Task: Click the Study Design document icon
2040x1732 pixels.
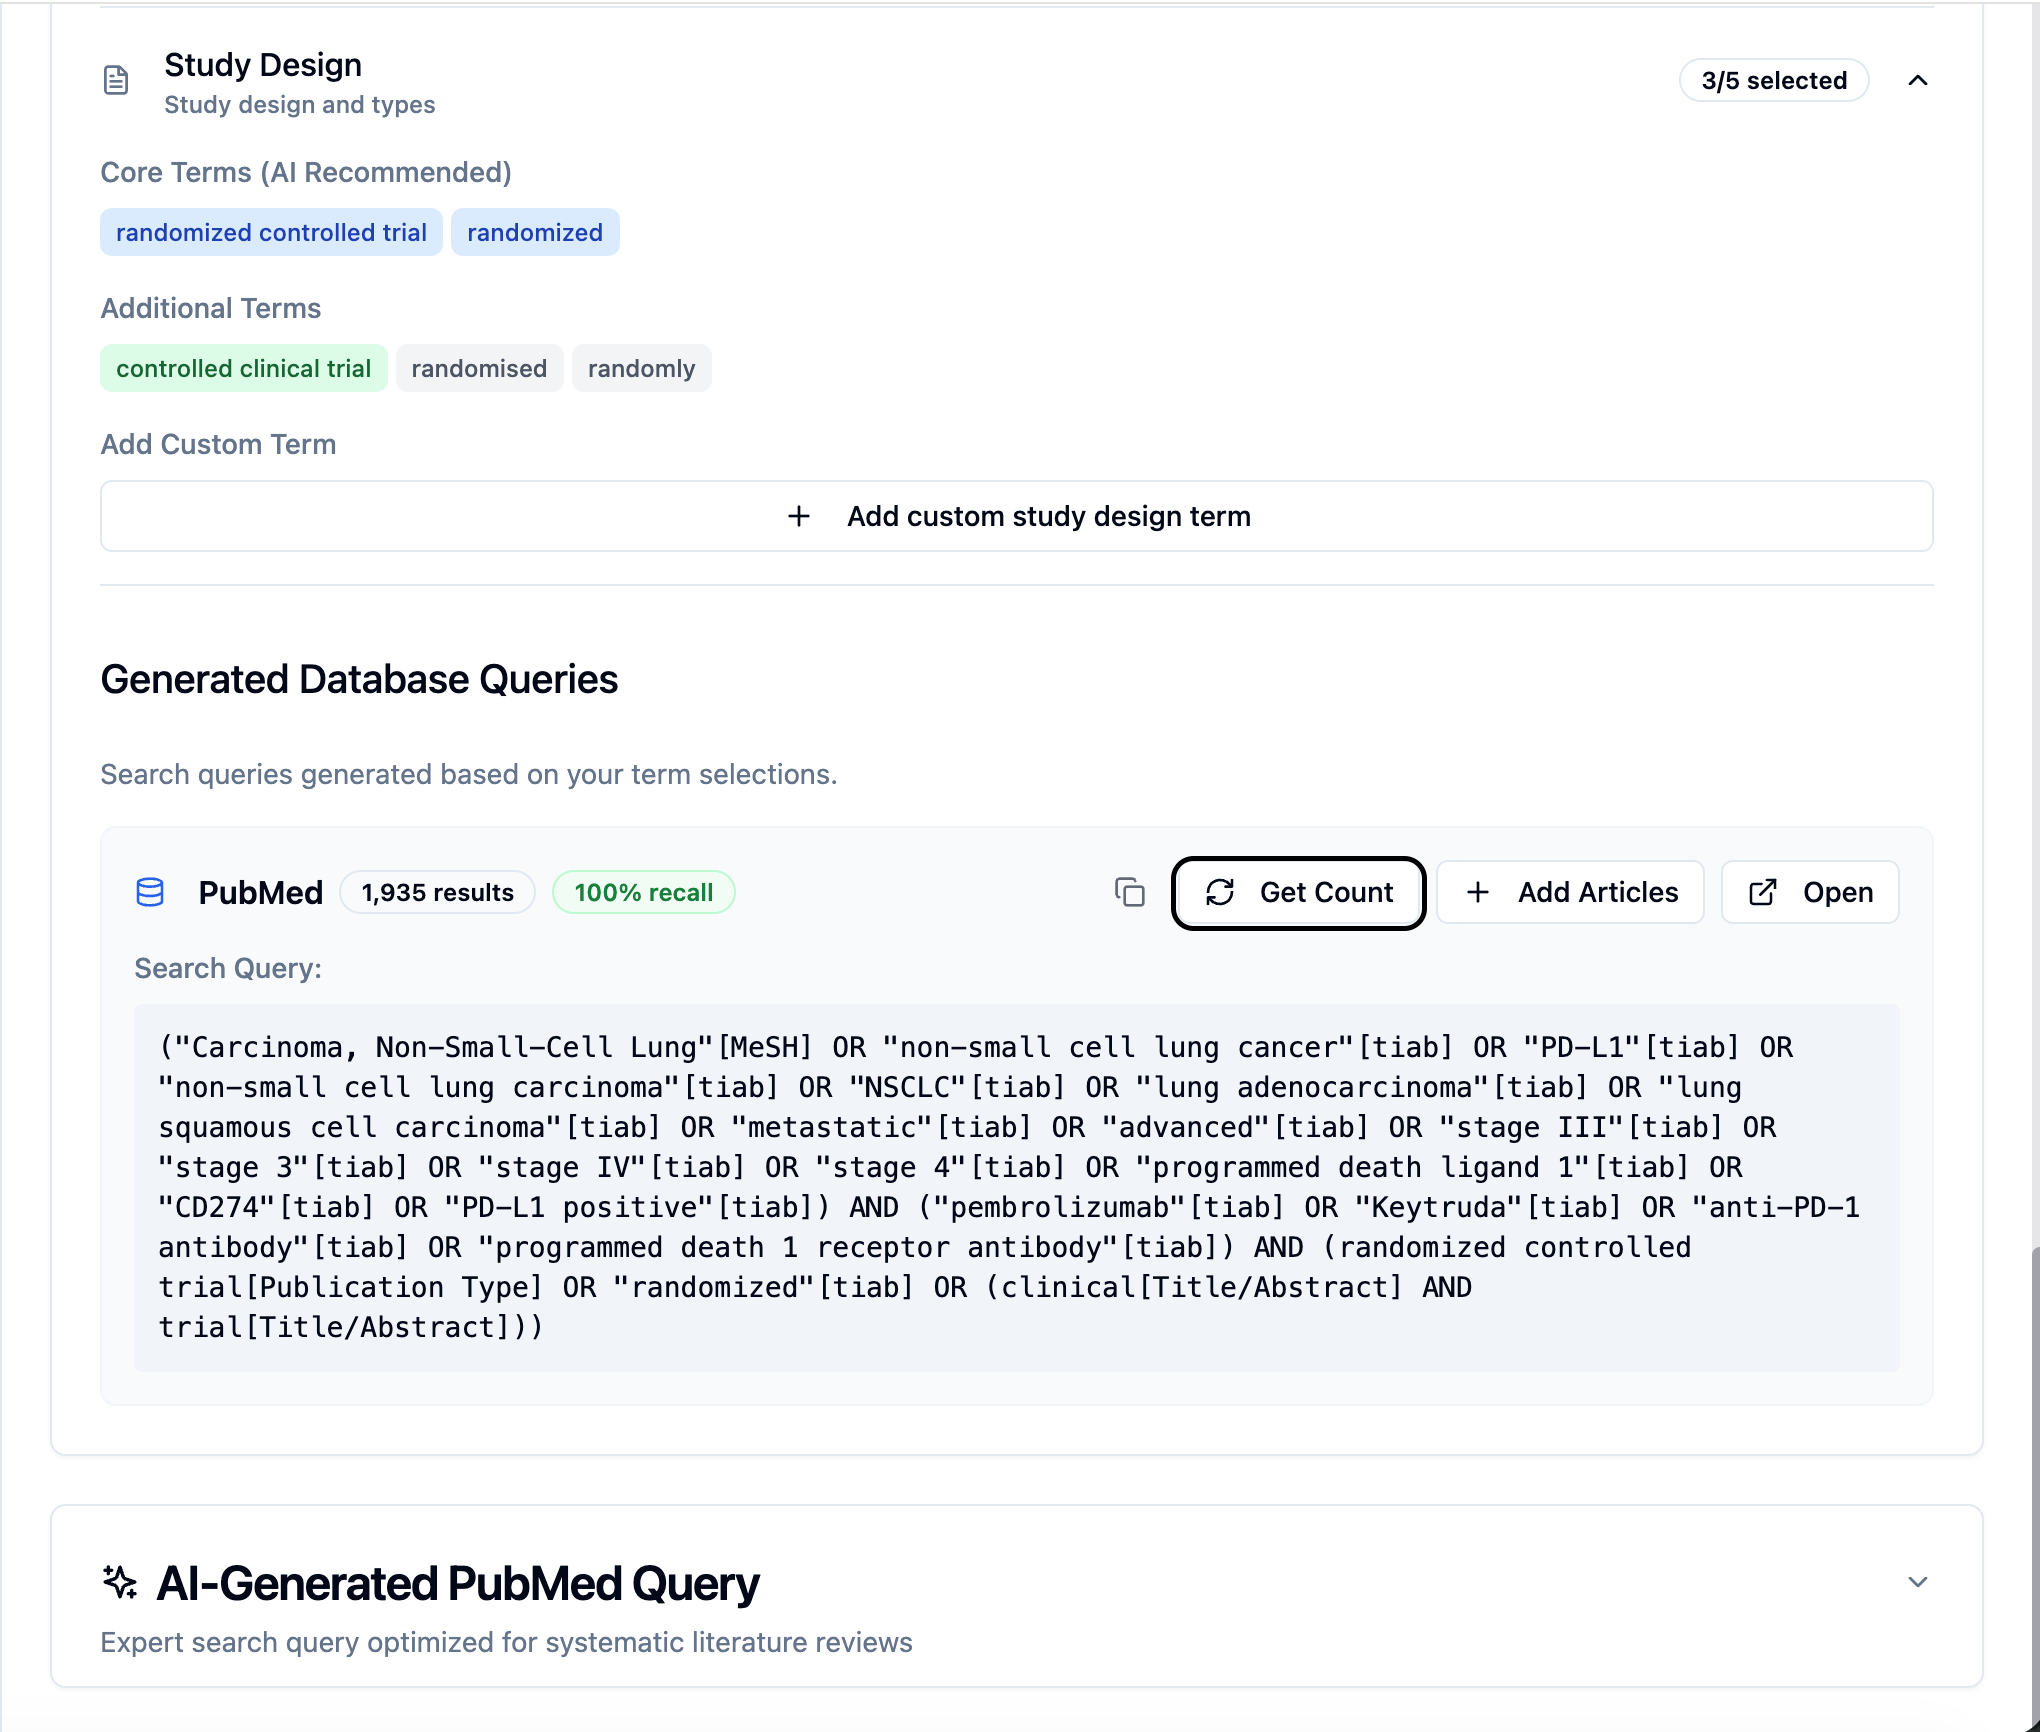Action: point(116,80)
